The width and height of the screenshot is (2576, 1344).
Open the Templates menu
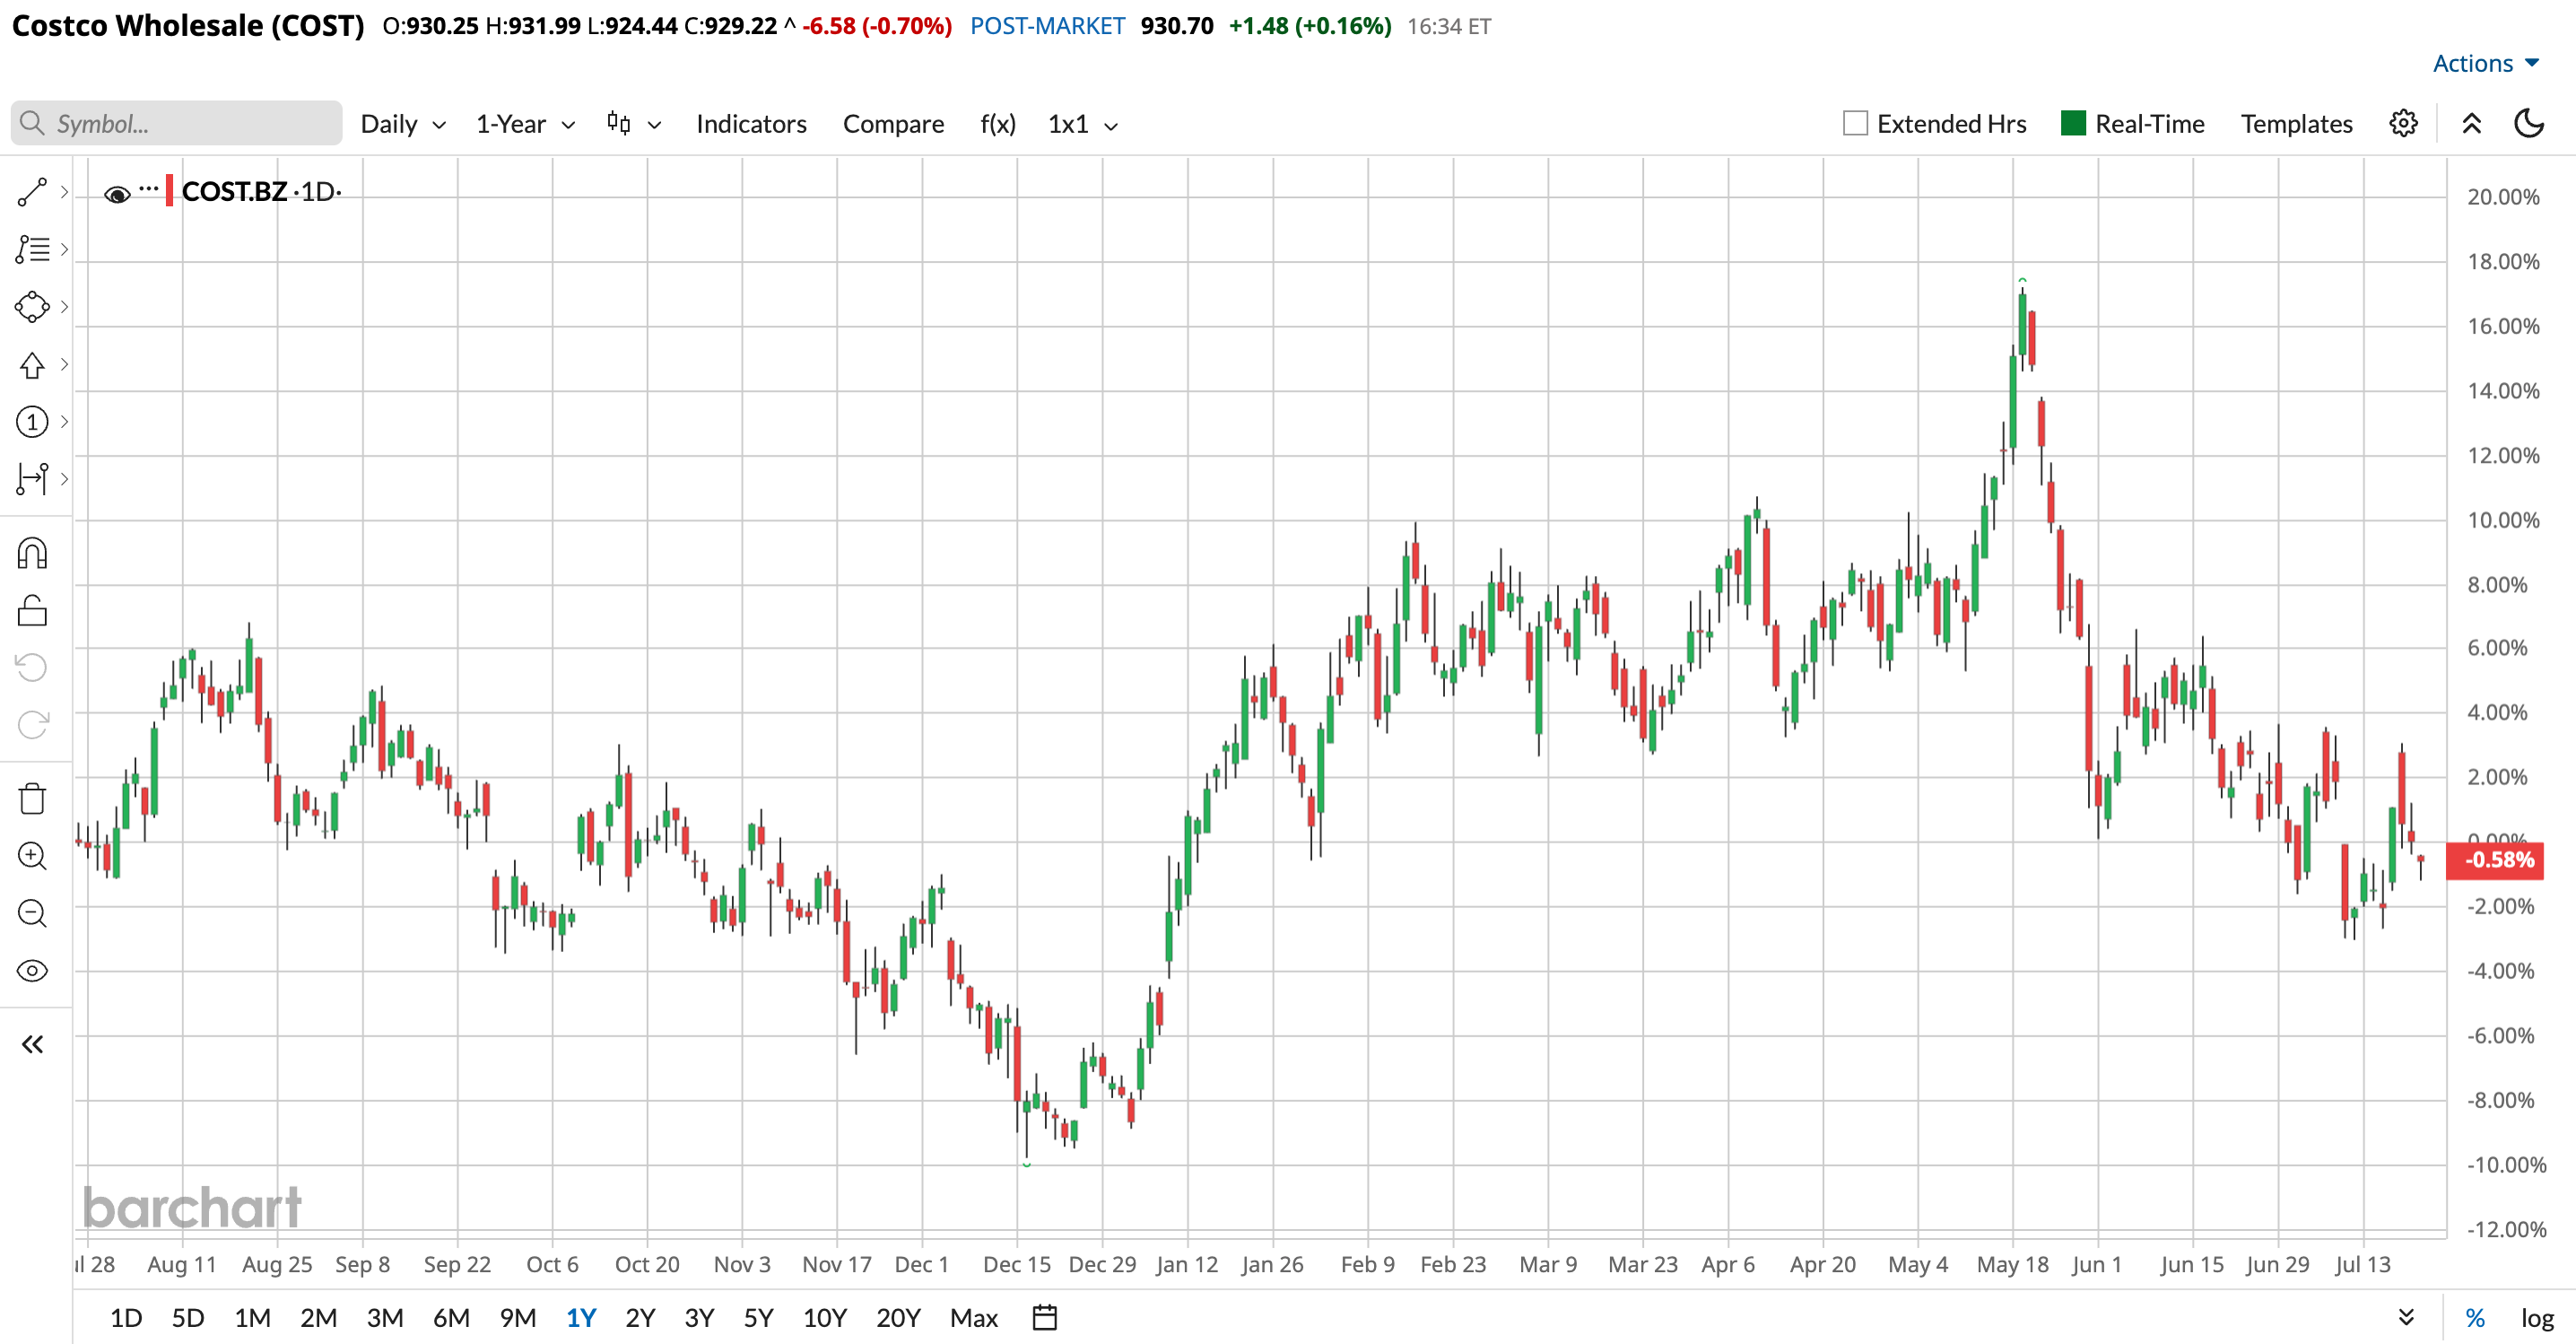click(x=2296, y=124)
